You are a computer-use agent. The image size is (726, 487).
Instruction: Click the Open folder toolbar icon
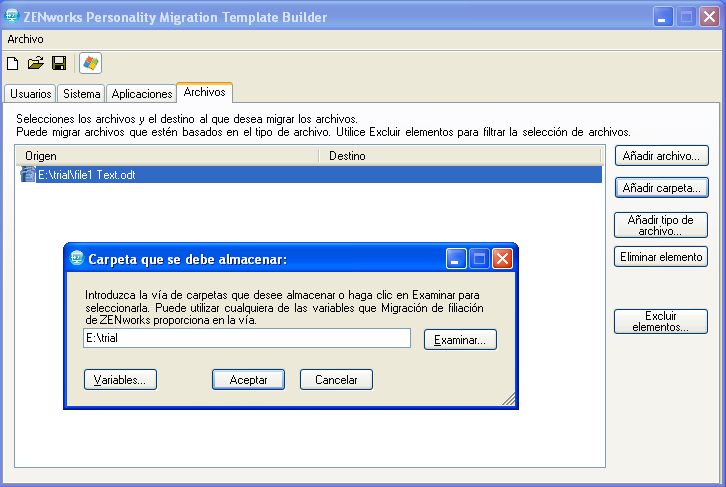click(x=36, y=63)
